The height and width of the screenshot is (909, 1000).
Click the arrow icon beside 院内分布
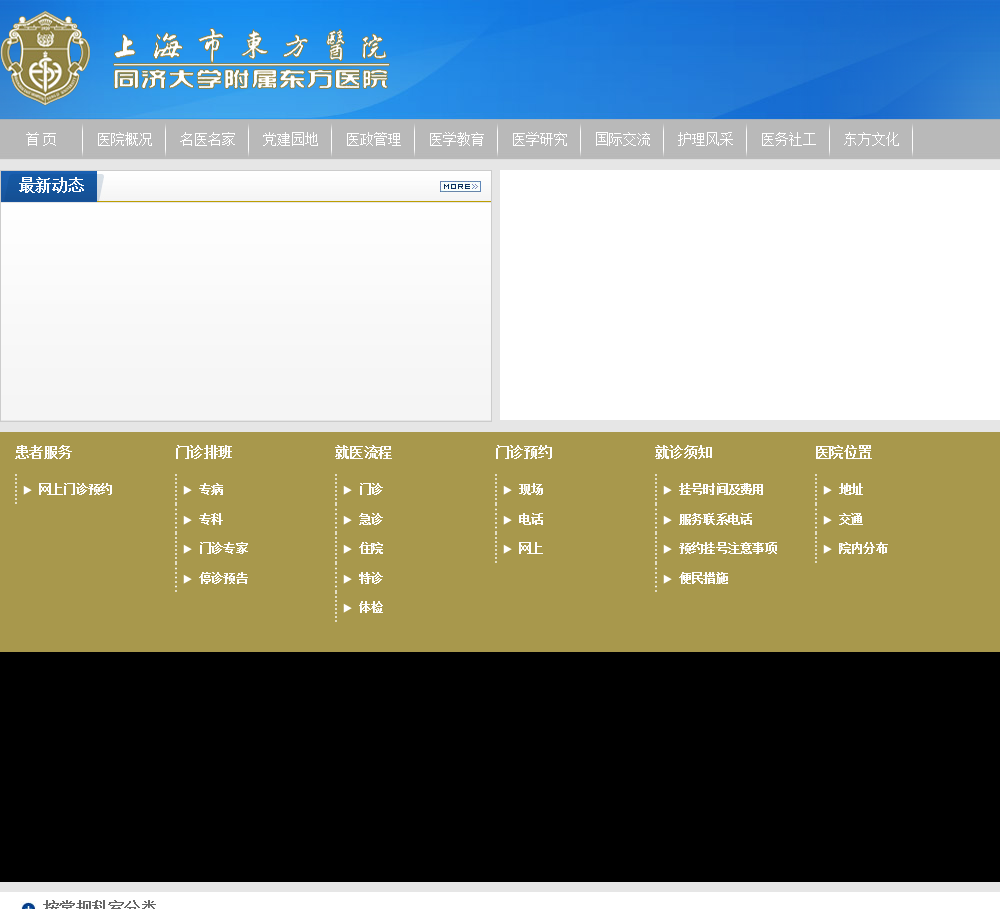[828, 549]
